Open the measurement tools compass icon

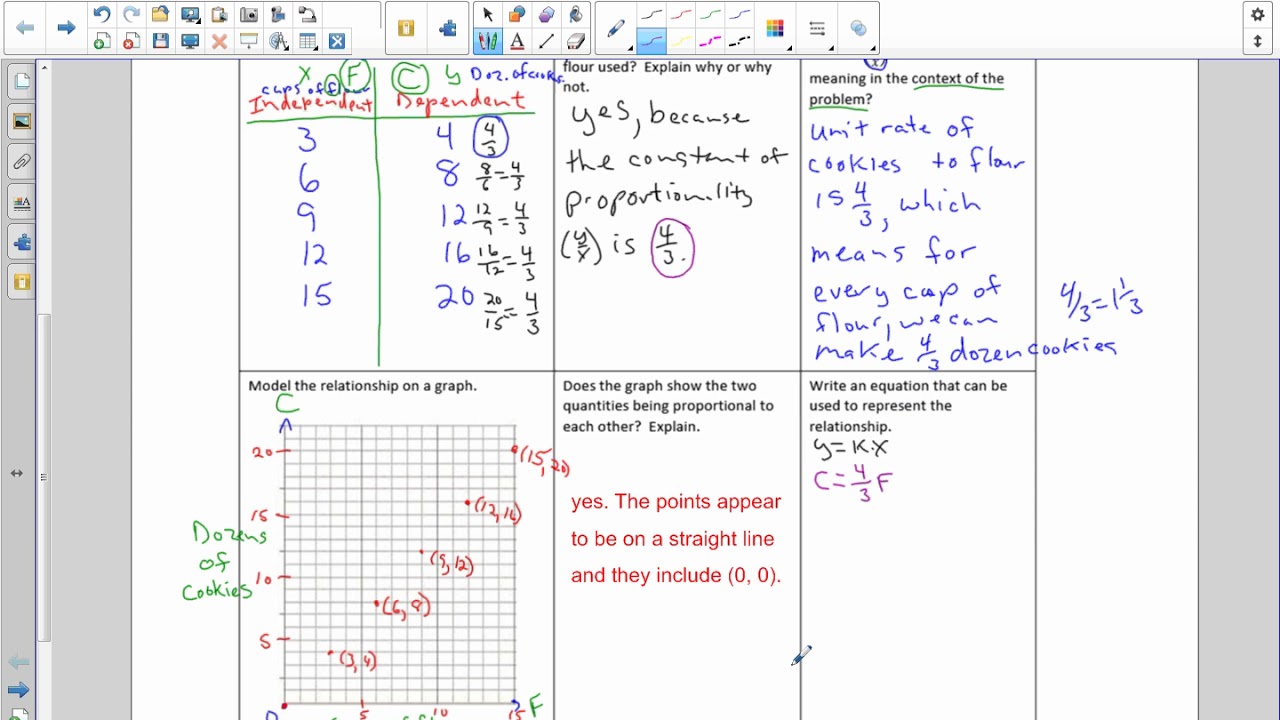[278, 41]
